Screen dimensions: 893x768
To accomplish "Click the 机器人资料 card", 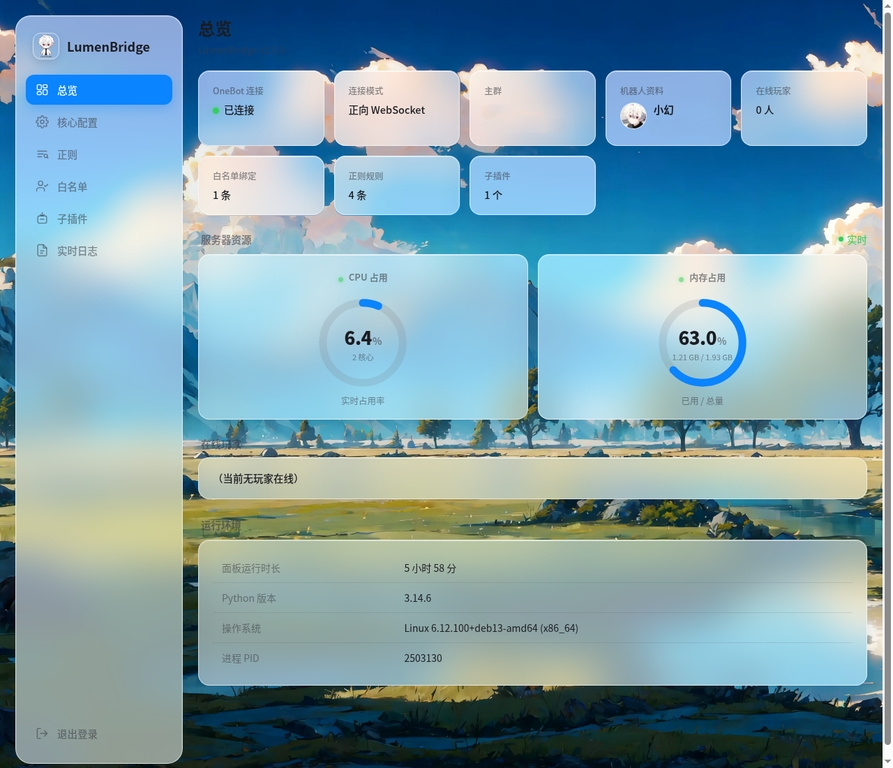I will (x=668, y=108).
